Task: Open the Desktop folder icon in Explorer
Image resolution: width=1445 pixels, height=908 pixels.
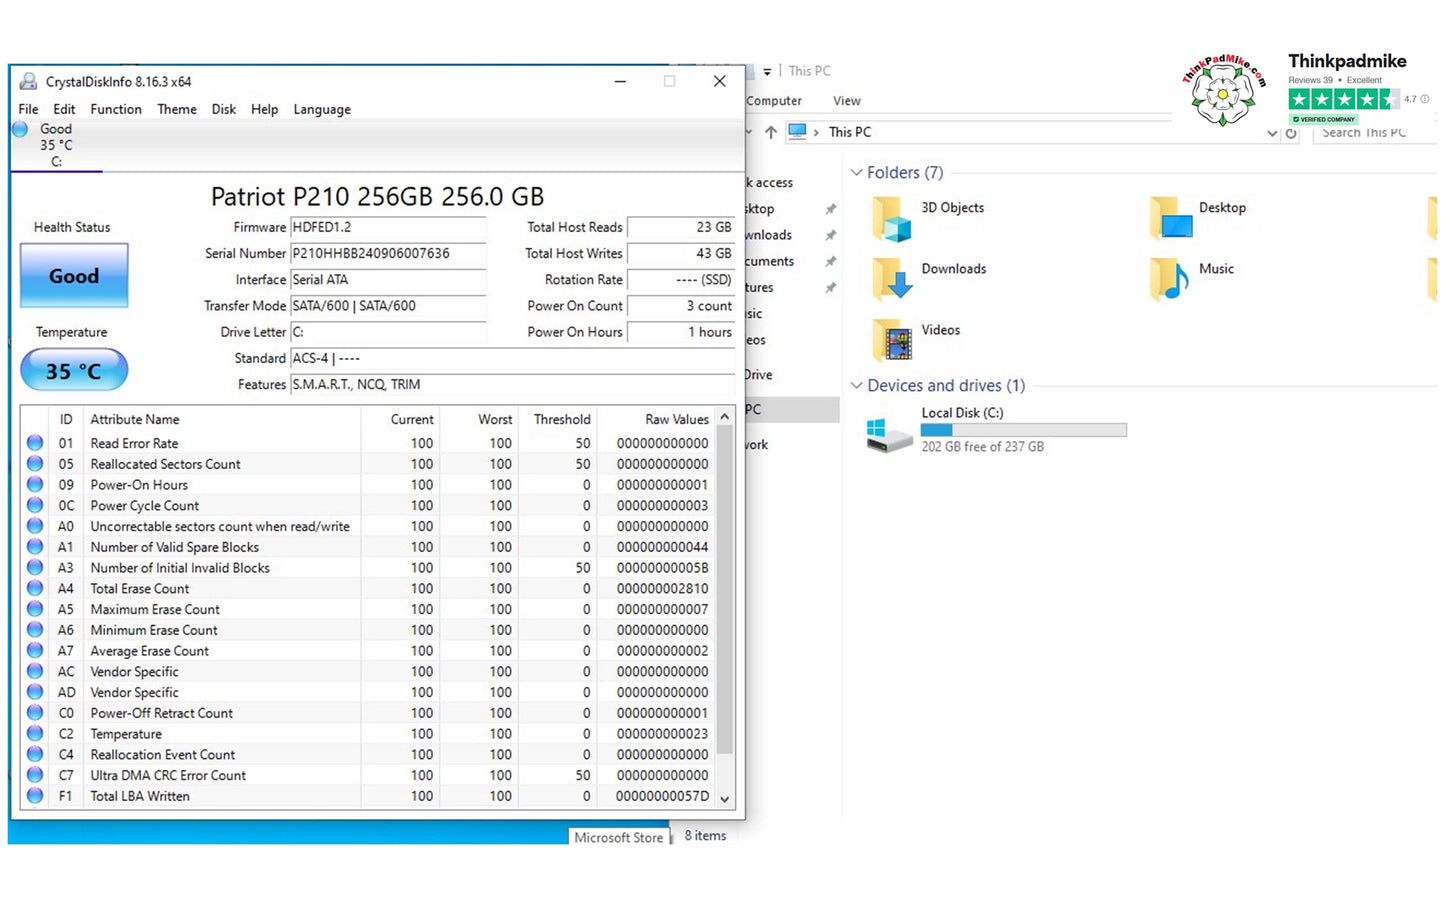Action: point(1171,218)
